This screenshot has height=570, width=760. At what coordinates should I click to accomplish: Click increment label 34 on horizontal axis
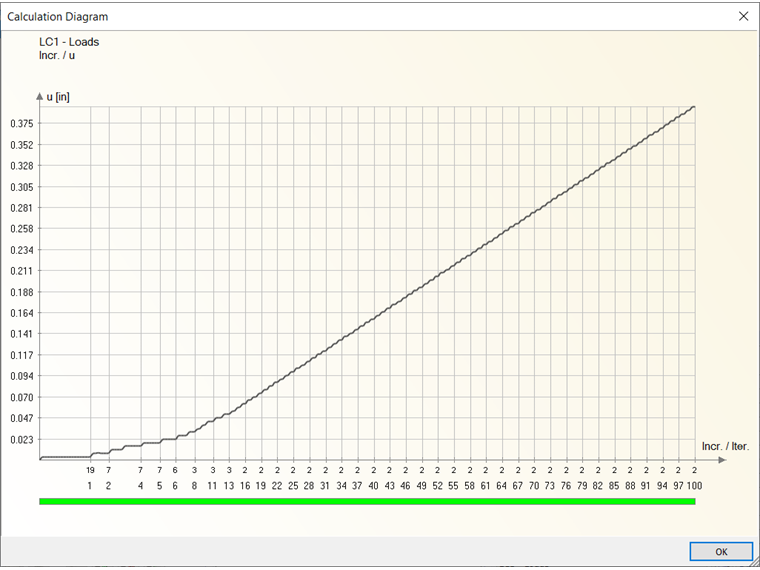[342, 486]
